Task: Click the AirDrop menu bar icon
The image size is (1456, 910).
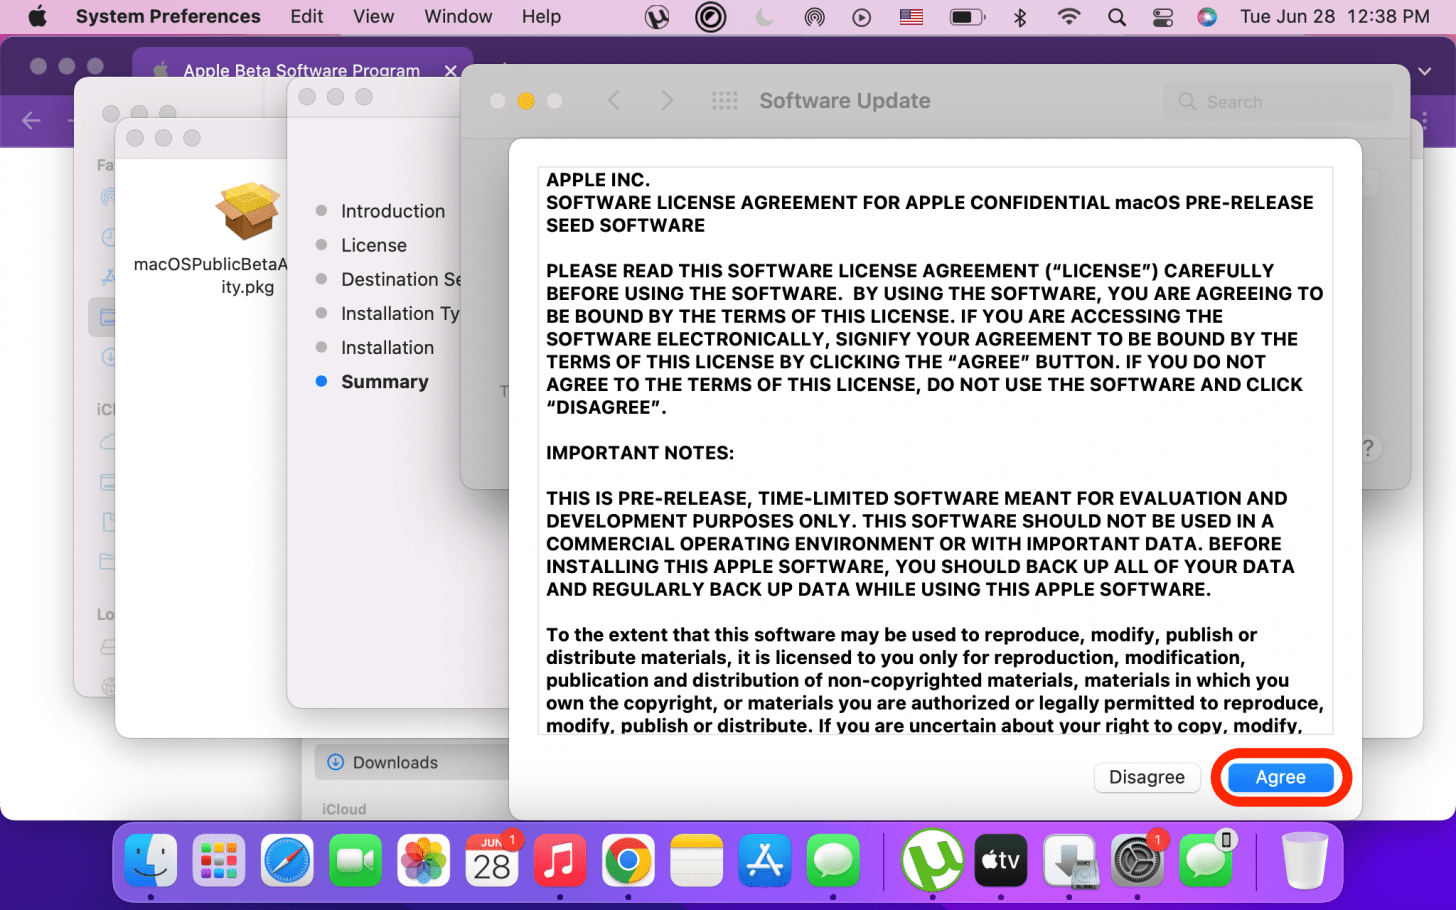Action: tap(814, 17)
